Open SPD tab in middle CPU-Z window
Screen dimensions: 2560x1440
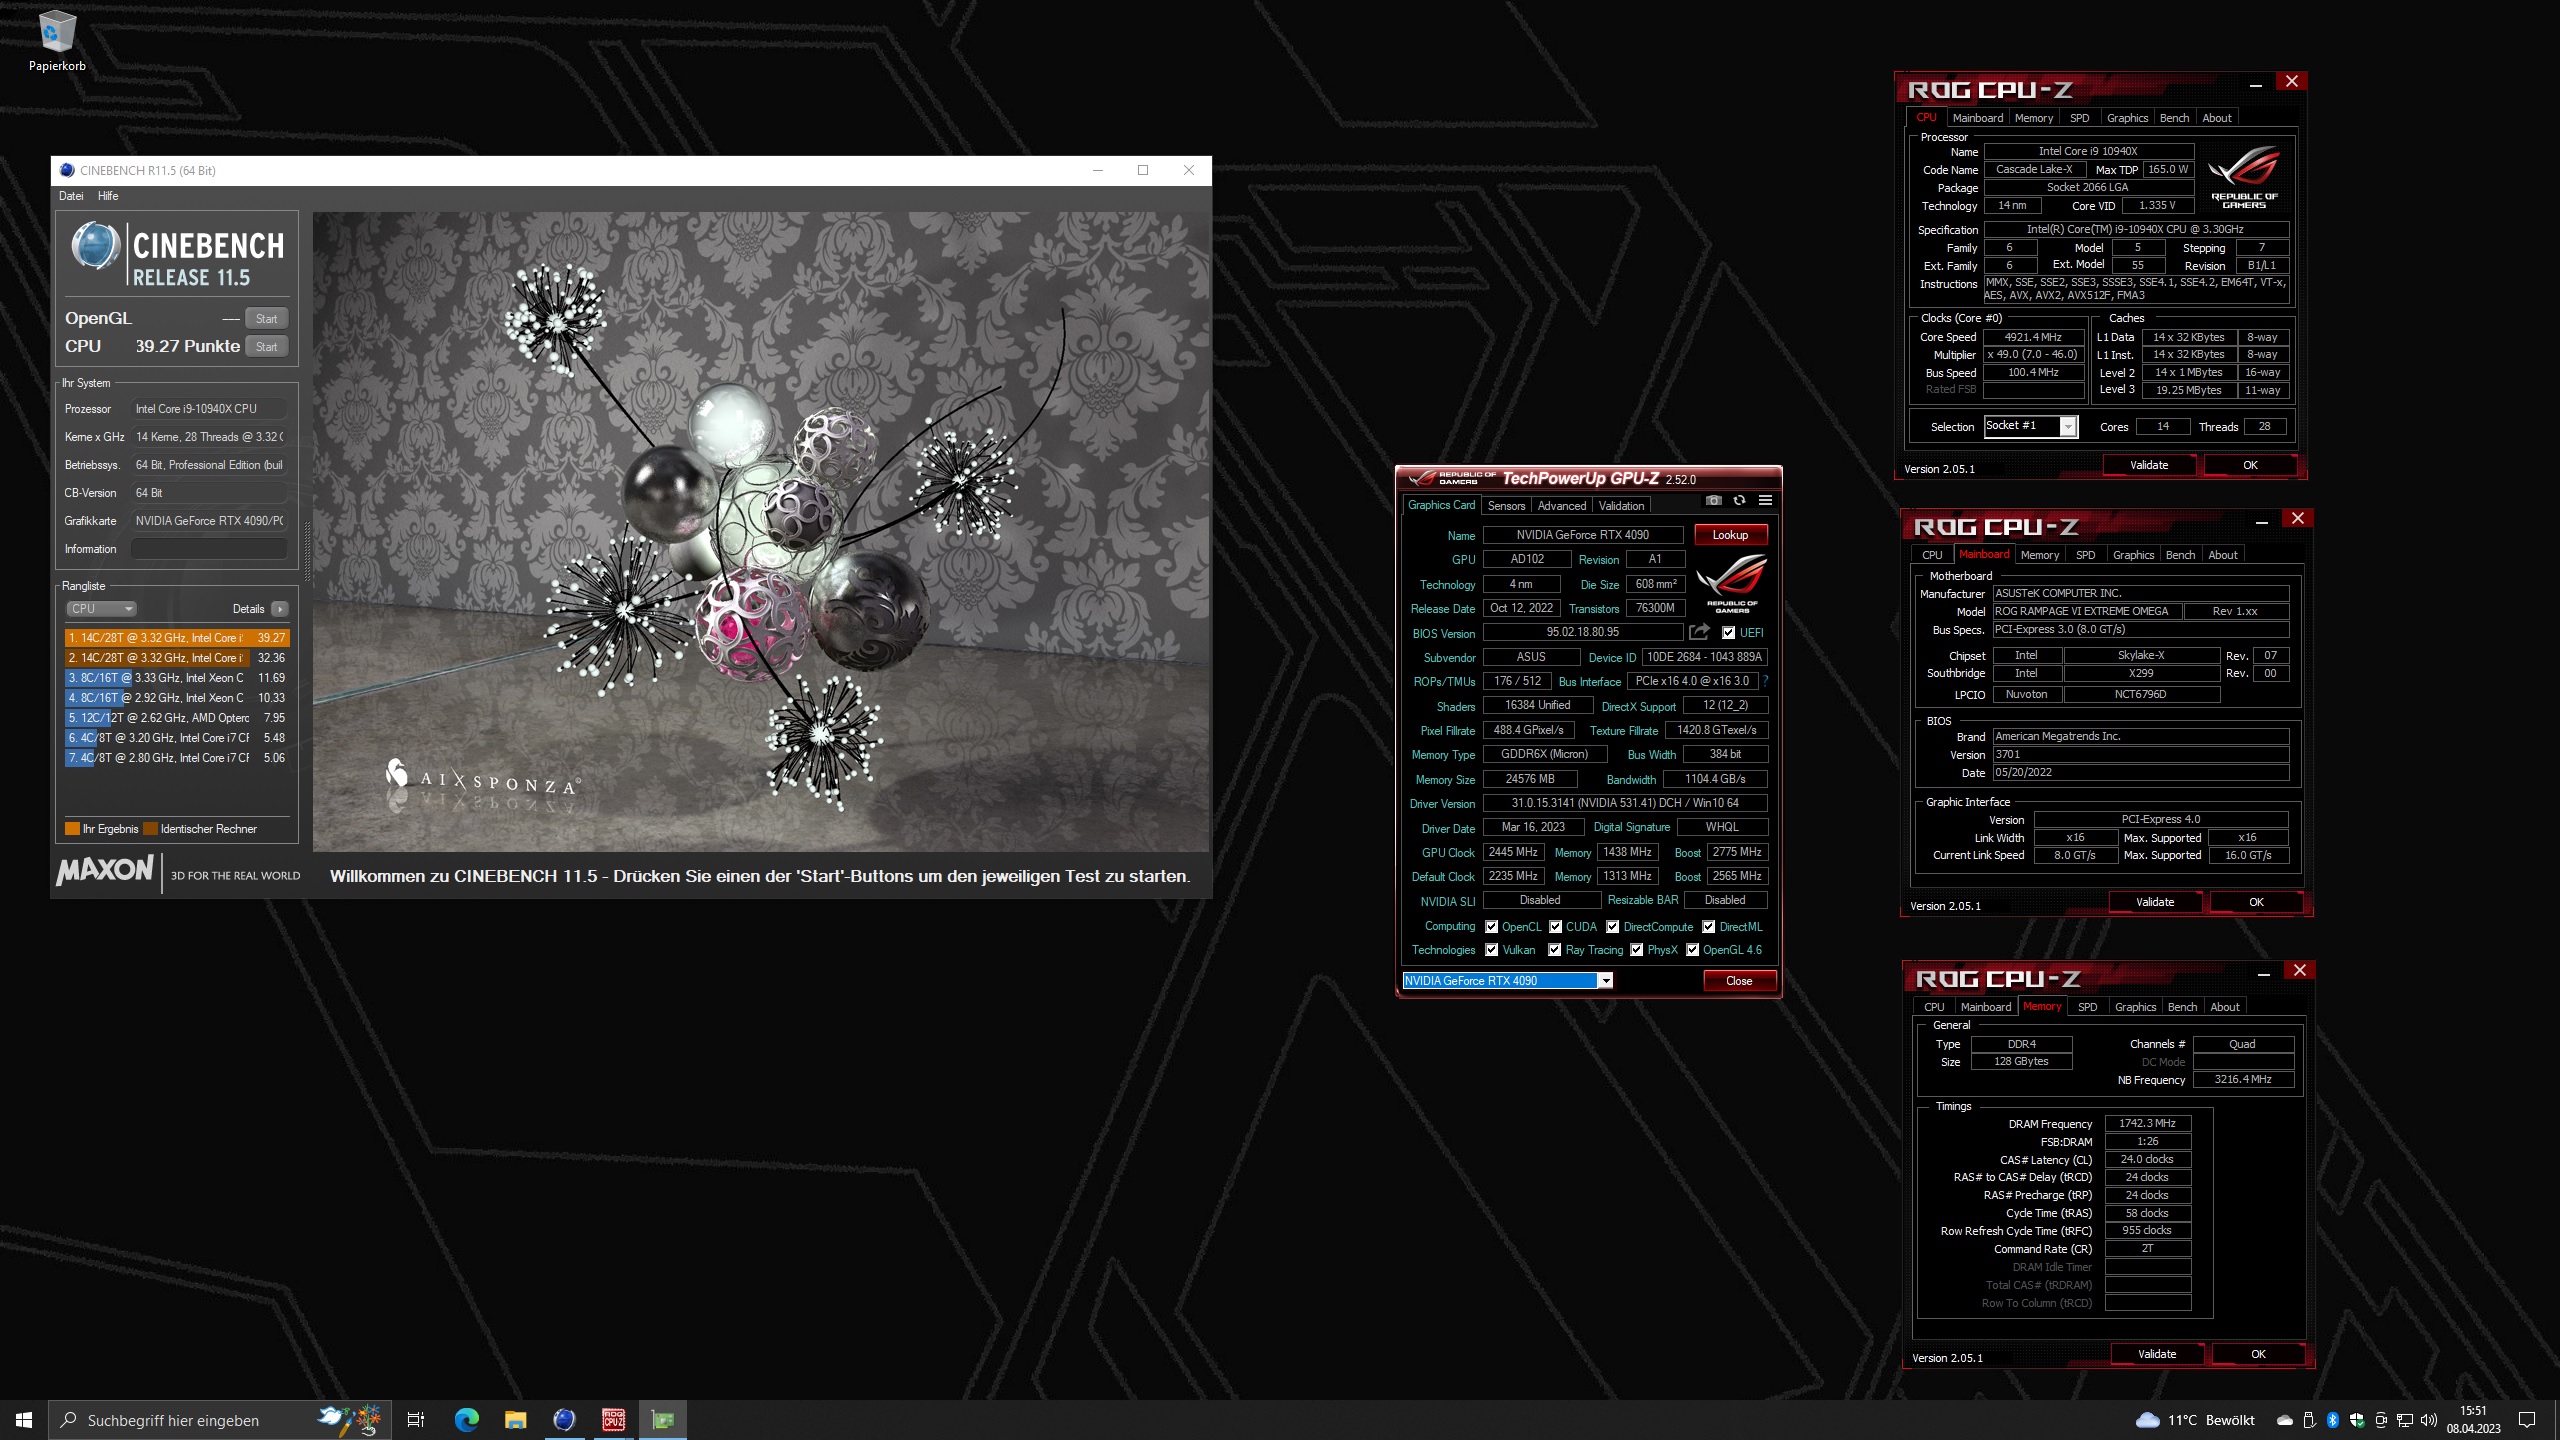(2085, 555)
